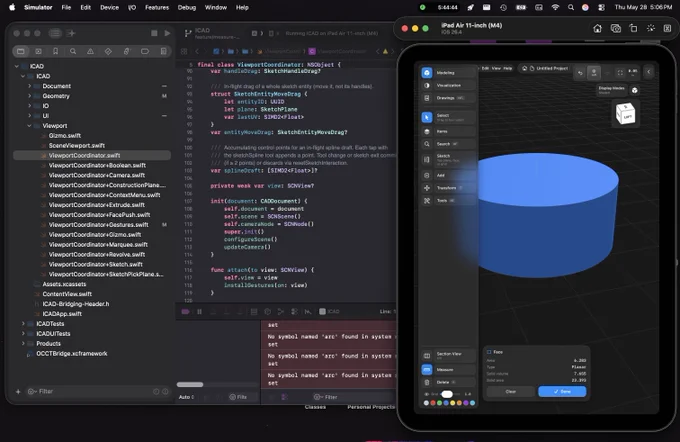Enable Section View icon
The height and width of the screenshot is (442, 680).
point(427,356)
